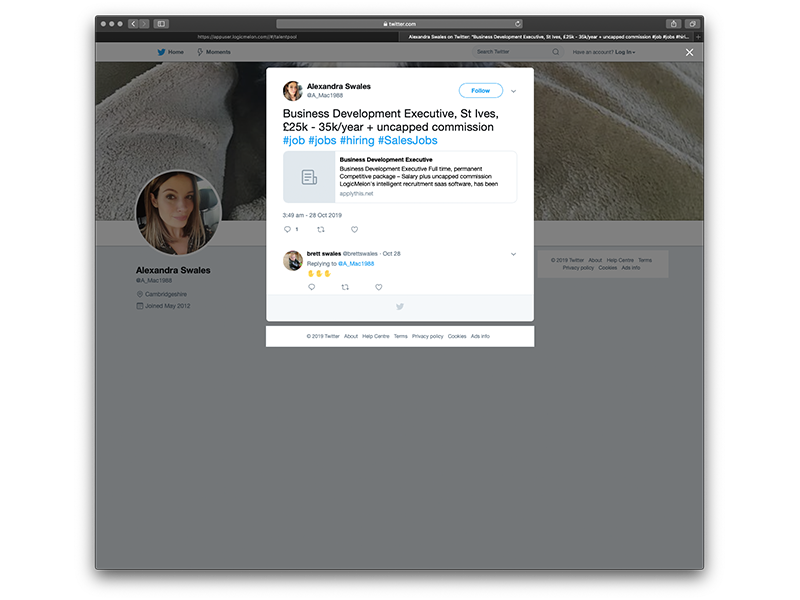Click the Help Centre link in the right sidebar
The image size is (800, 600).
pos(620,260)
